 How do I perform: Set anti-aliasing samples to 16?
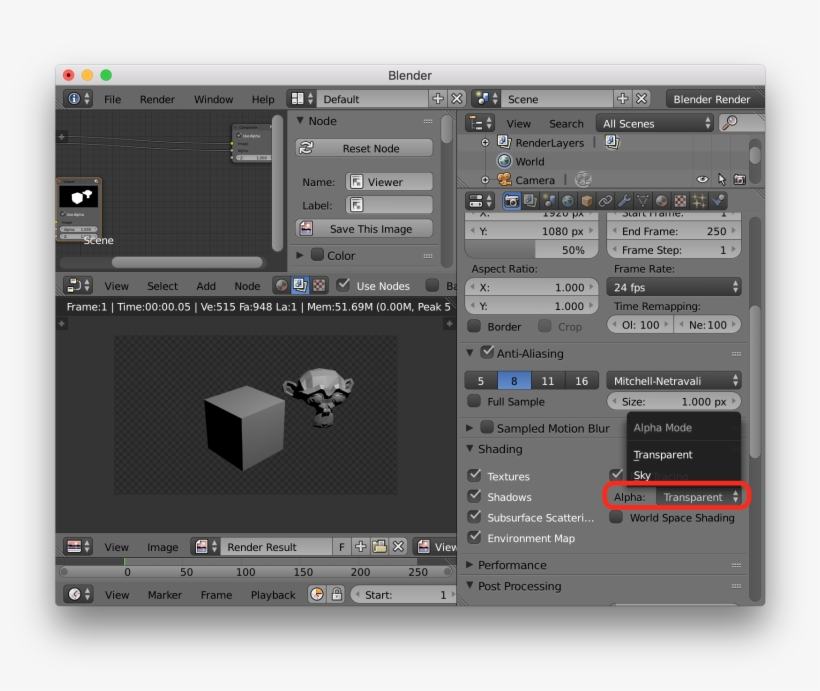coord(584,380)
